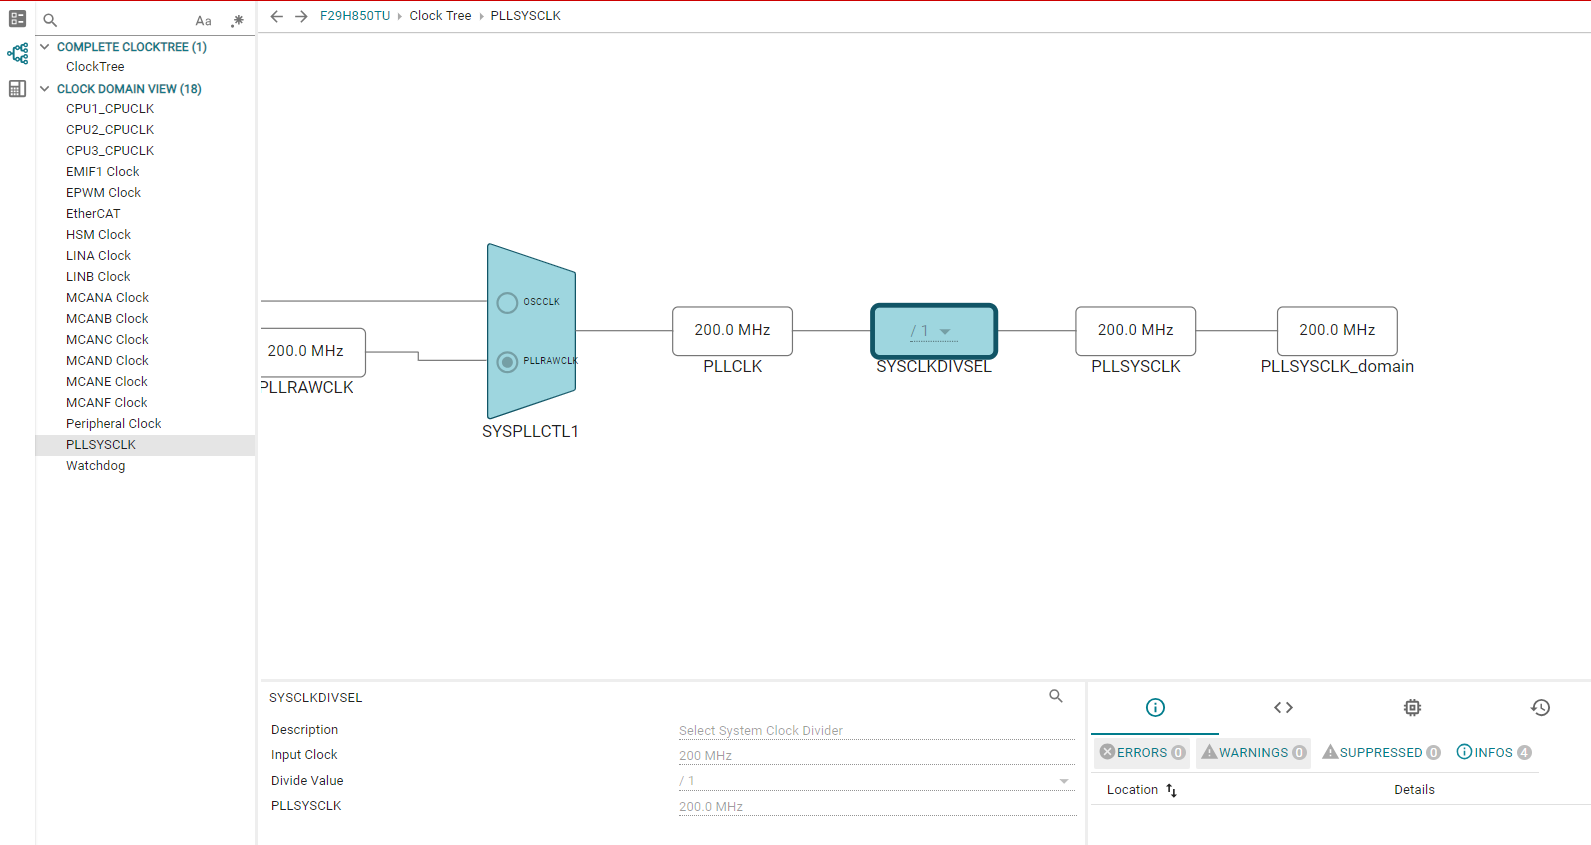Open the table view sidebar icon
The width and height of the screenshot is (1591, 845).
click(x=17, y=89)
